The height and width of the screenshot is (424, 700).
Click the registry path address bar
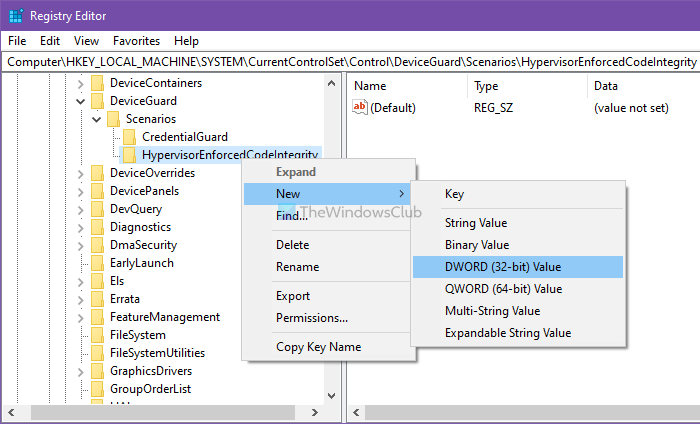(351, 62)
